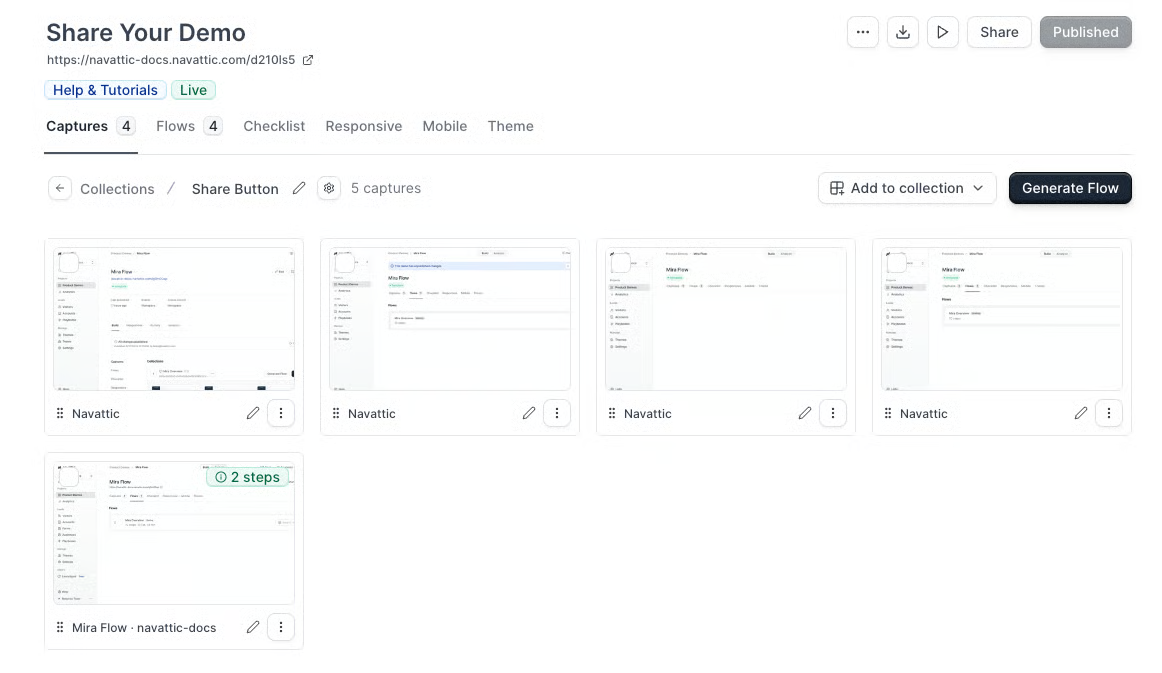The image size is (1162, 673).
Task: Open kebab menu for Mira Flow capture
Action: coord(281,627)
